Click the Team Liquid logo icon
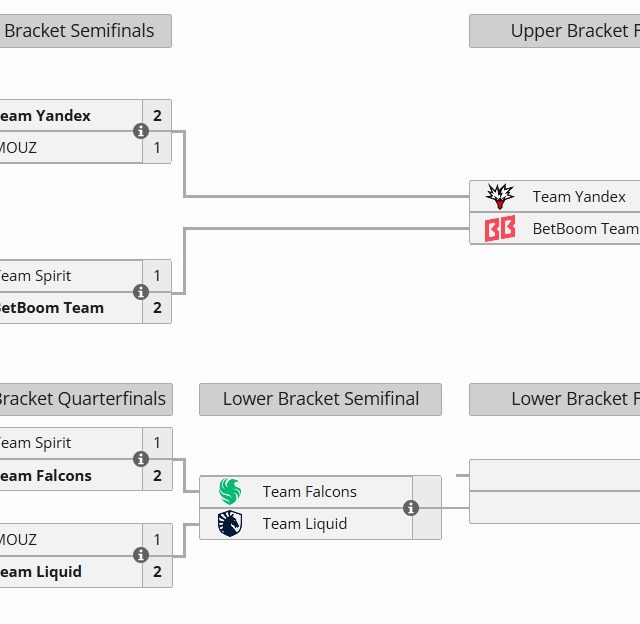Viewport: 640px width, 624px height. 230,524
